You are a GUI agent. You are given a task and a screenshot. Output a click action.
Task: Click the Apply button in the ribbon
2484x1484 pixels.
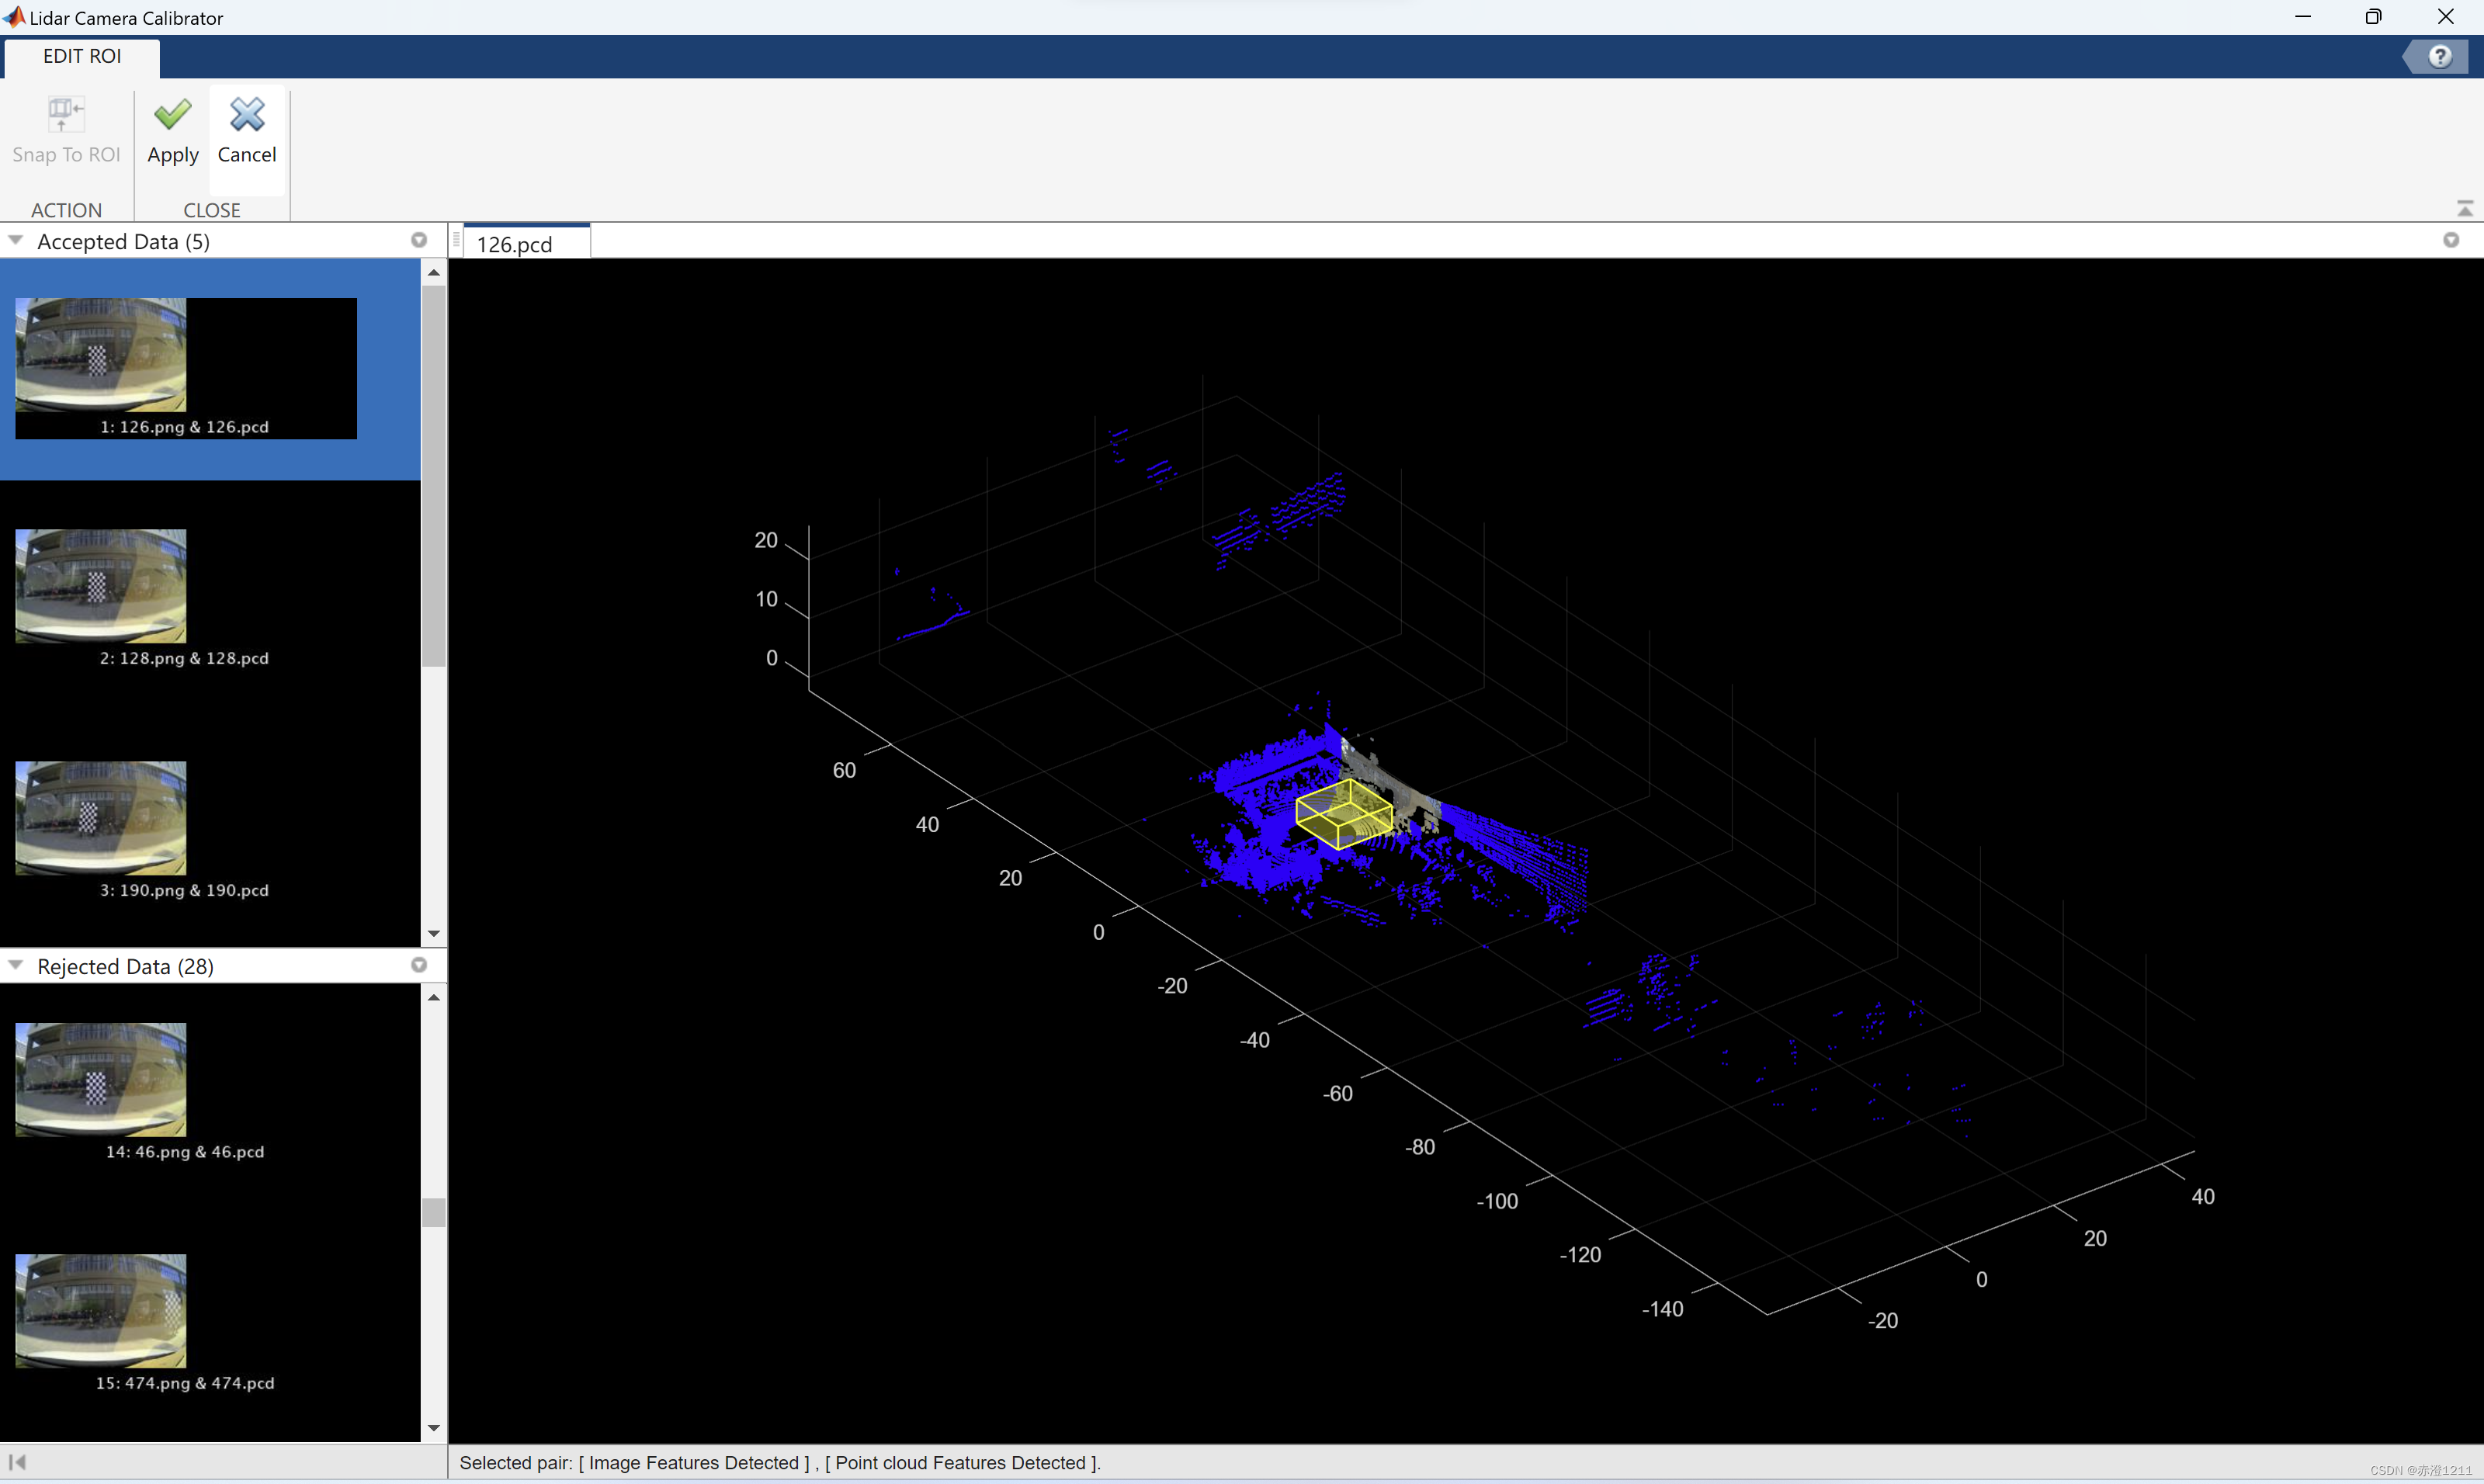click(x=172, y=131)
